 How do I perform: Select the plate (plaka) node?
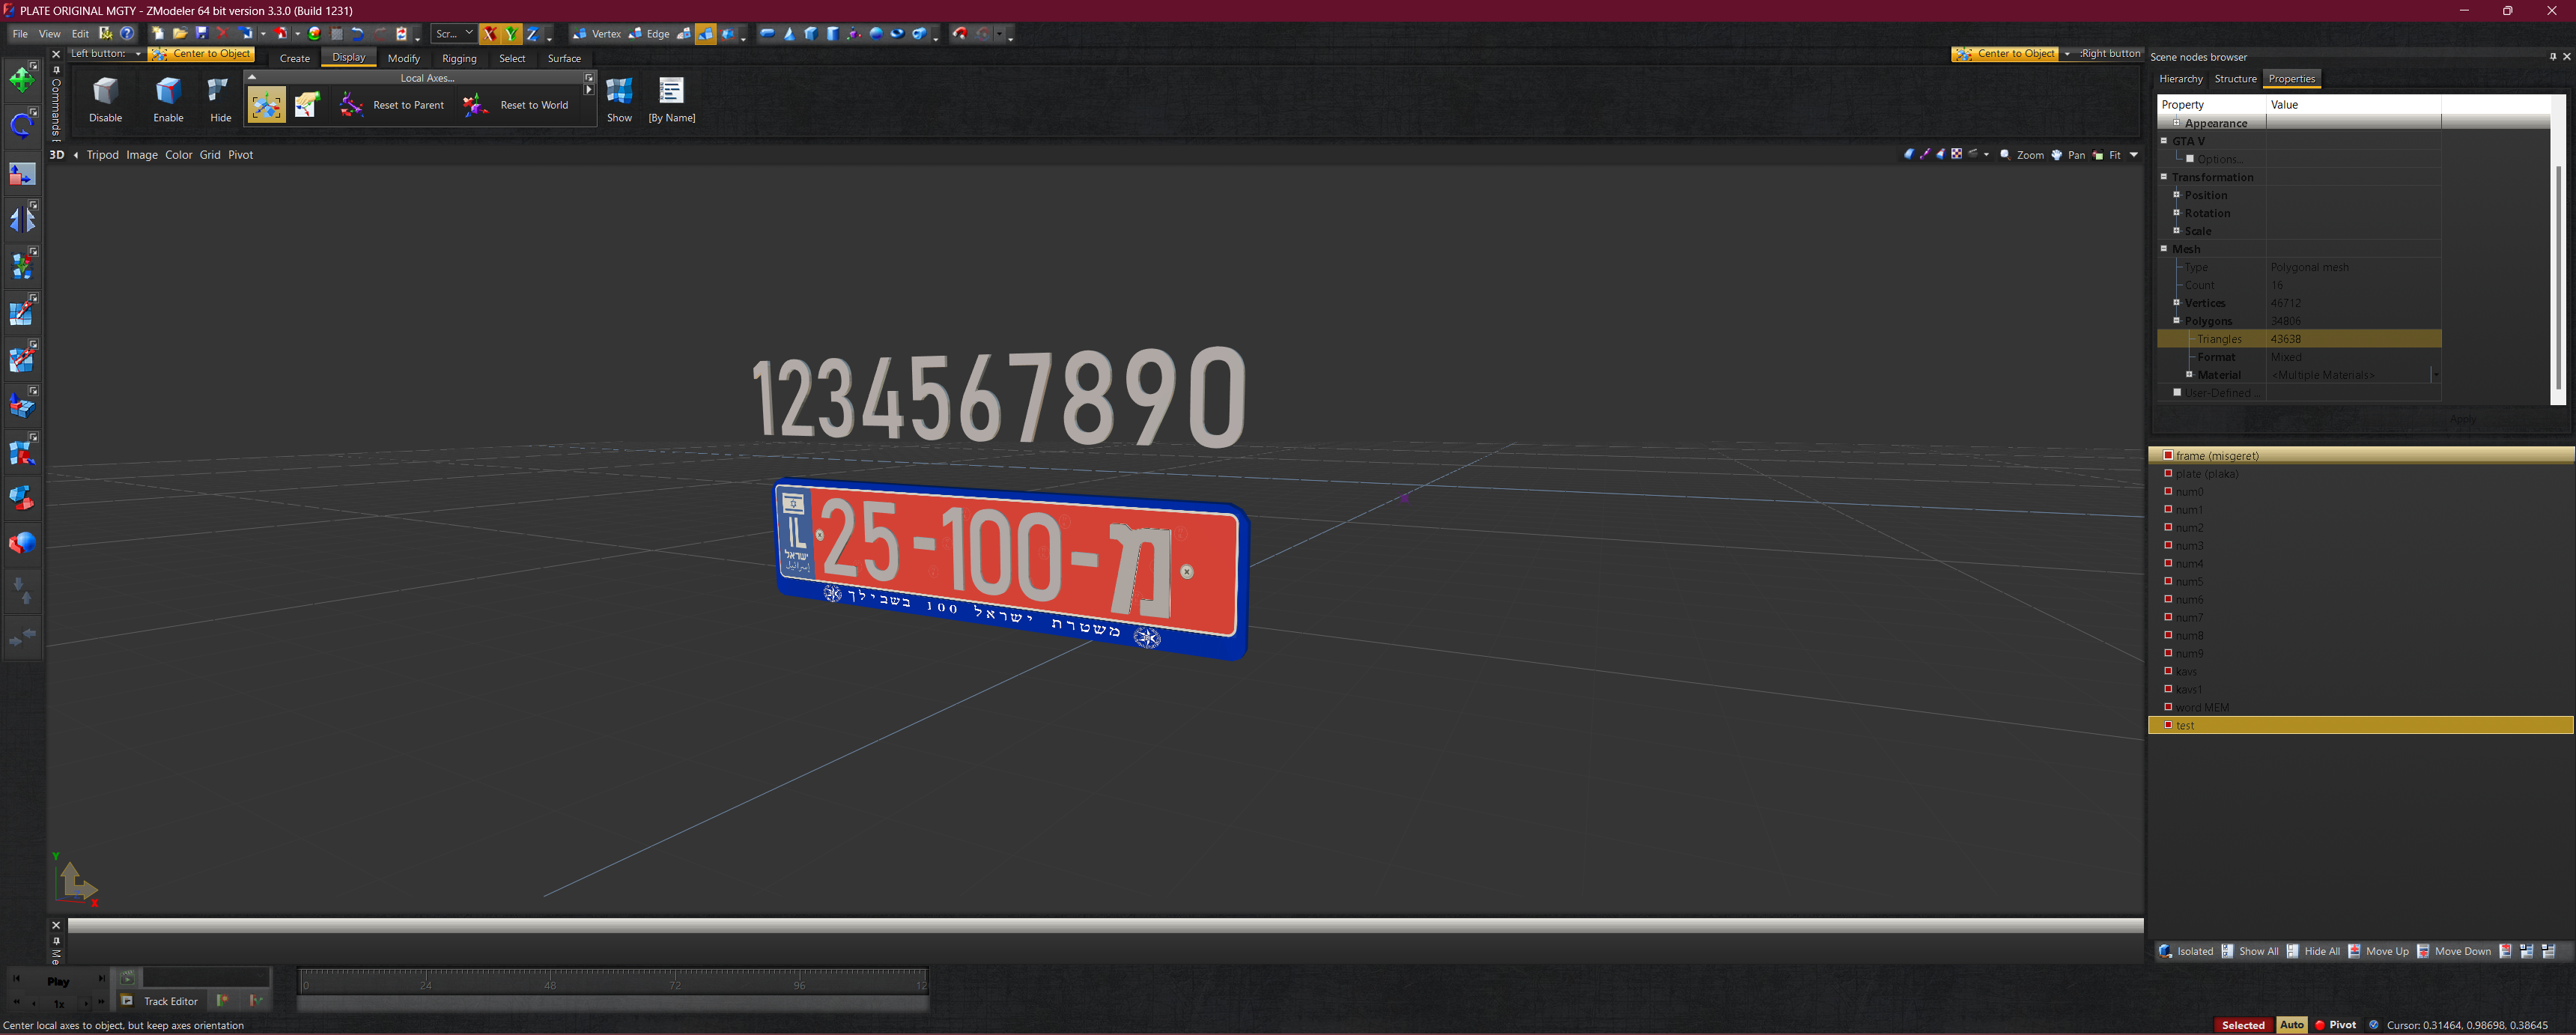click(2206, 474)
